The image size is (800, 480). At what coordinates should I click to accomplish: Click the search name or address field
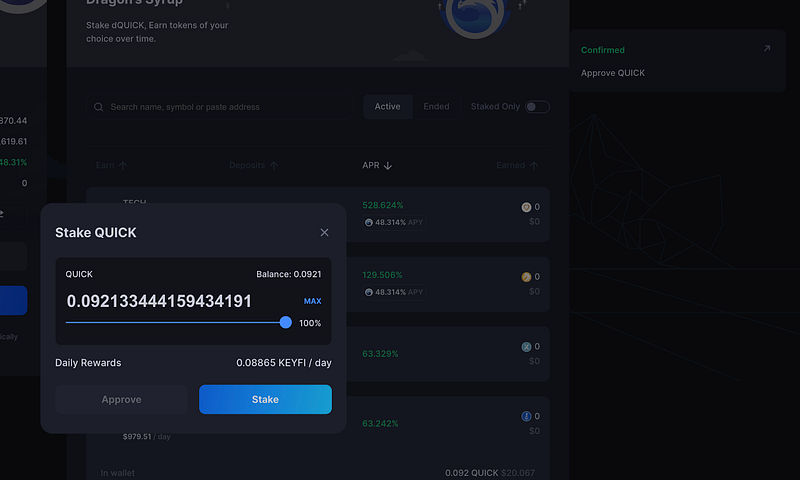click(x=220, y=107)
